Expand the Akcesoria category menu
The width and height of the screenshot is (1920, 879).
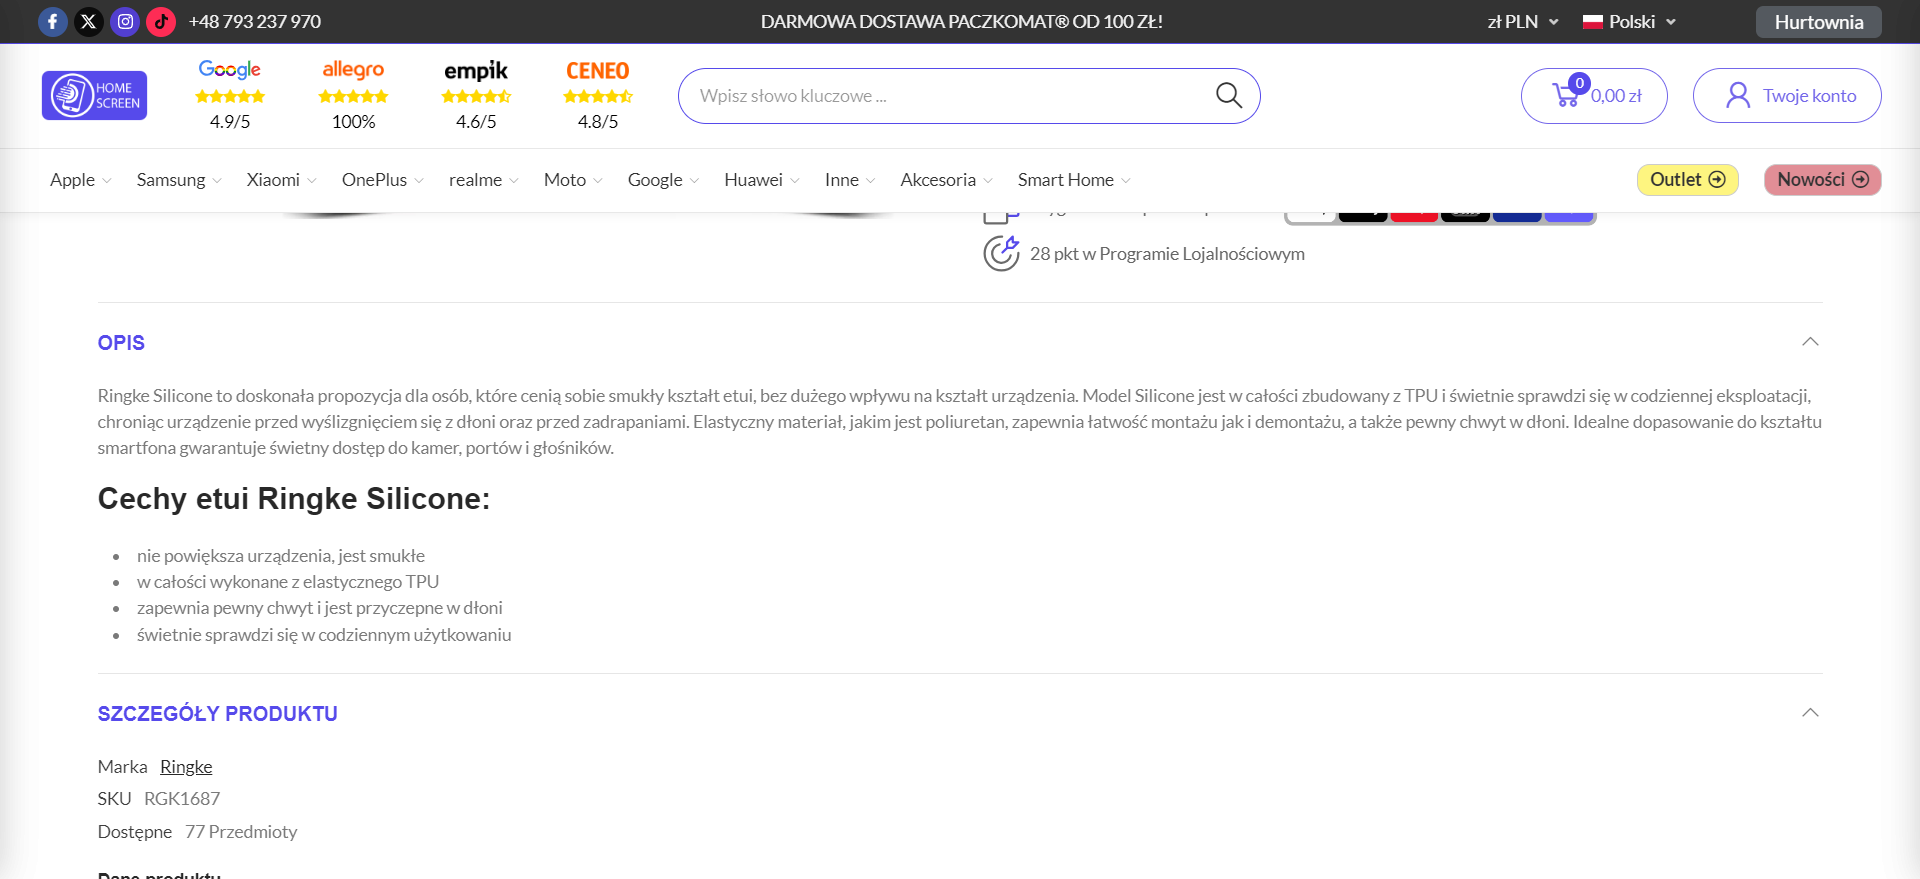tap(947, 180)
